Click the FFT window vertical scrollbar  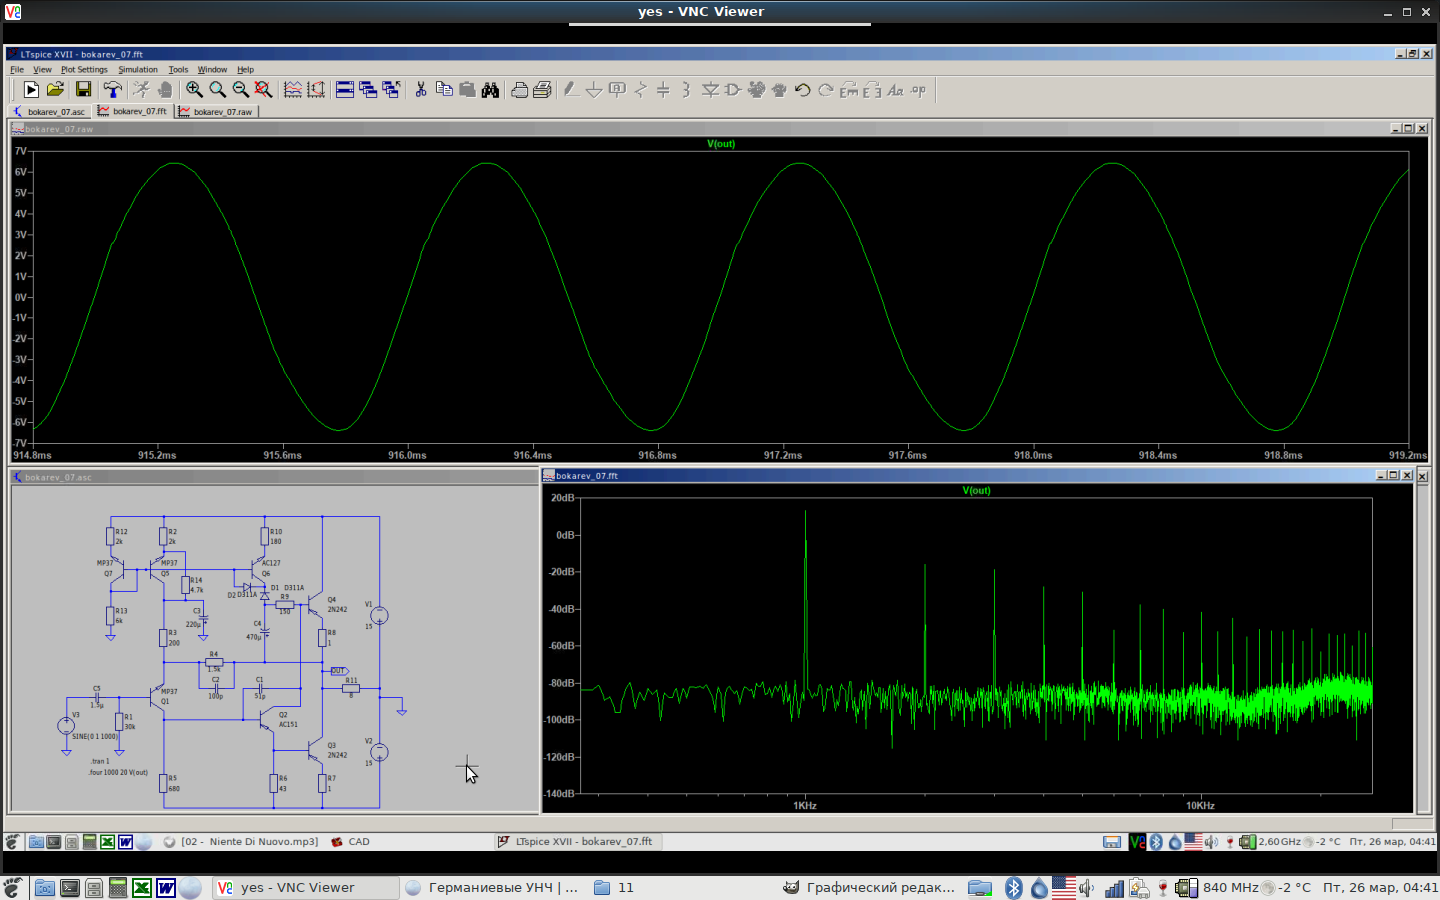[1424, 650]
